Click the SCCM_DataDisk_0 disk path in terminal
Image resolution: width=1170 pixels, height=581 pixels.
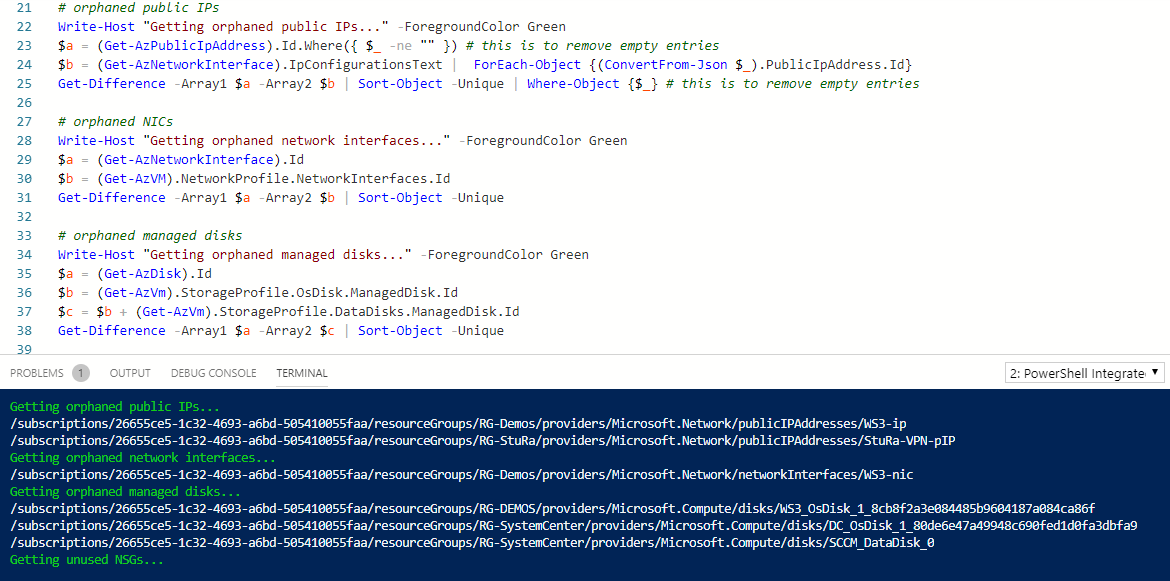tap(471, 543)
